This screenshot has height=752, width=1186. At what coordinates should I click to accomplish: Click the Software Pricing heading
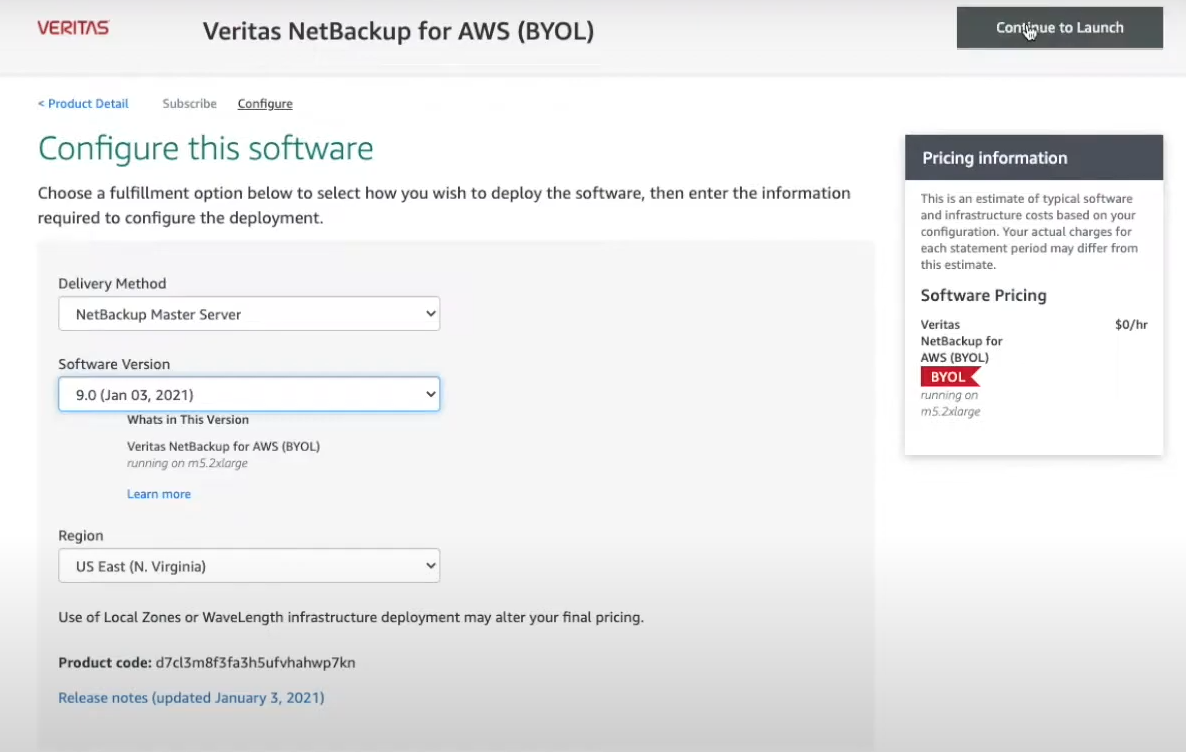pos(983,296)
